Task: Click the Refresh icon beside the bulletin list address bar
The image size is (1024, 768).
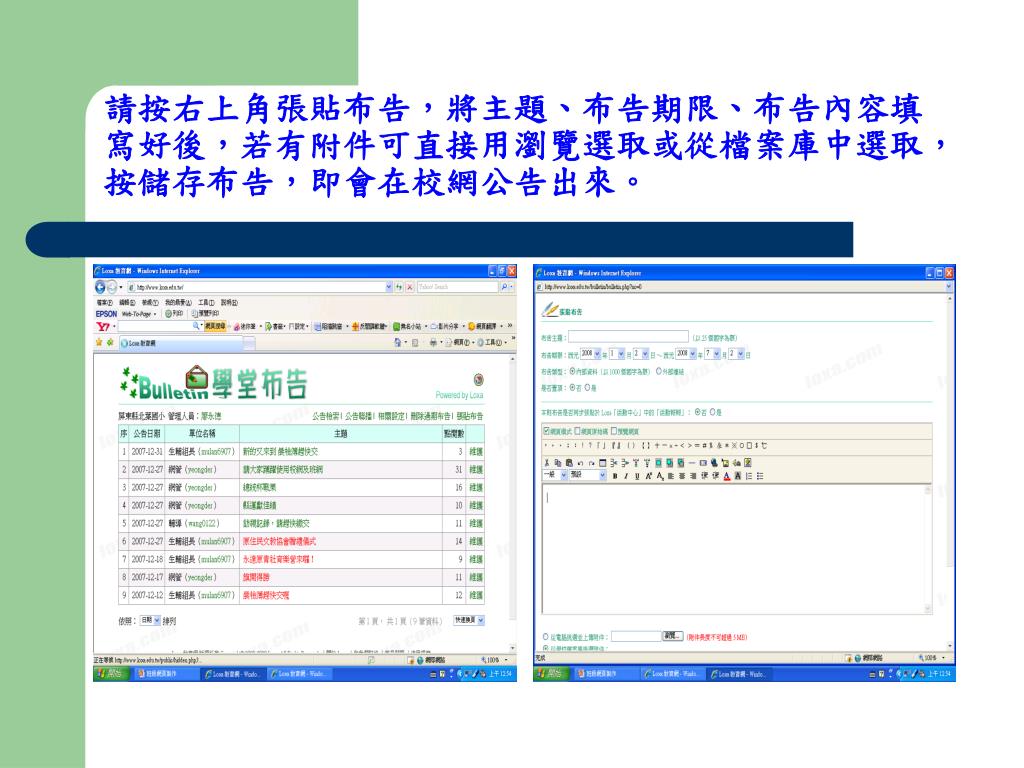Action: (x=398, y=287)
